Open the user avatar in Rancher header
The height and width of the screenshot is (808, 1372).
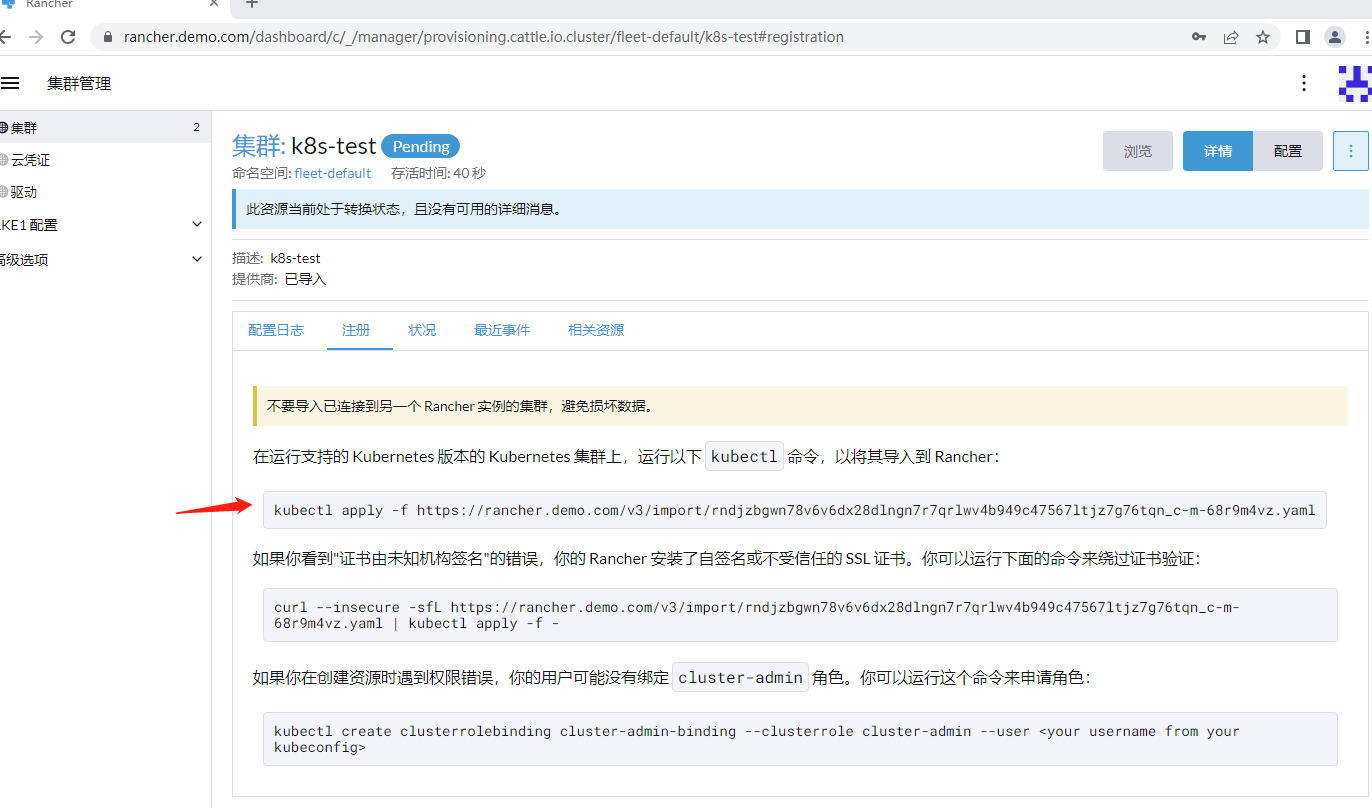coord(1355,84)
